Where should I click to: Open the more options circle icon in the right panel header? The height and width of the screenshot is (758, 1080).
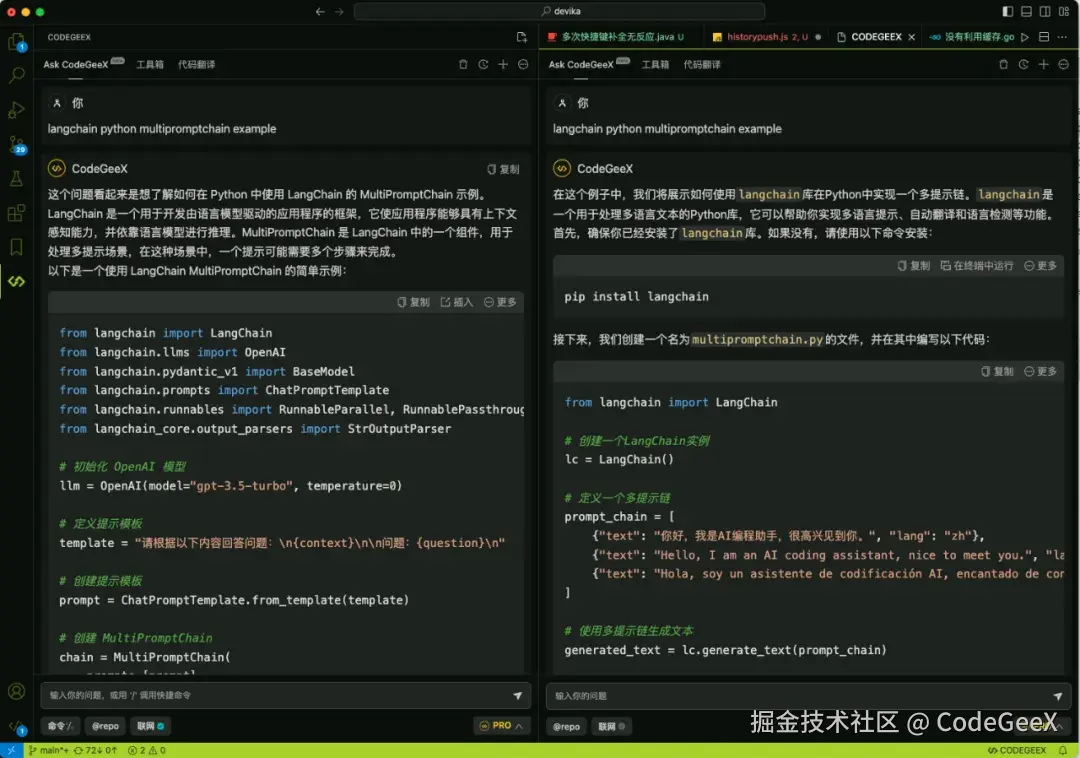tap(1063, 64)
